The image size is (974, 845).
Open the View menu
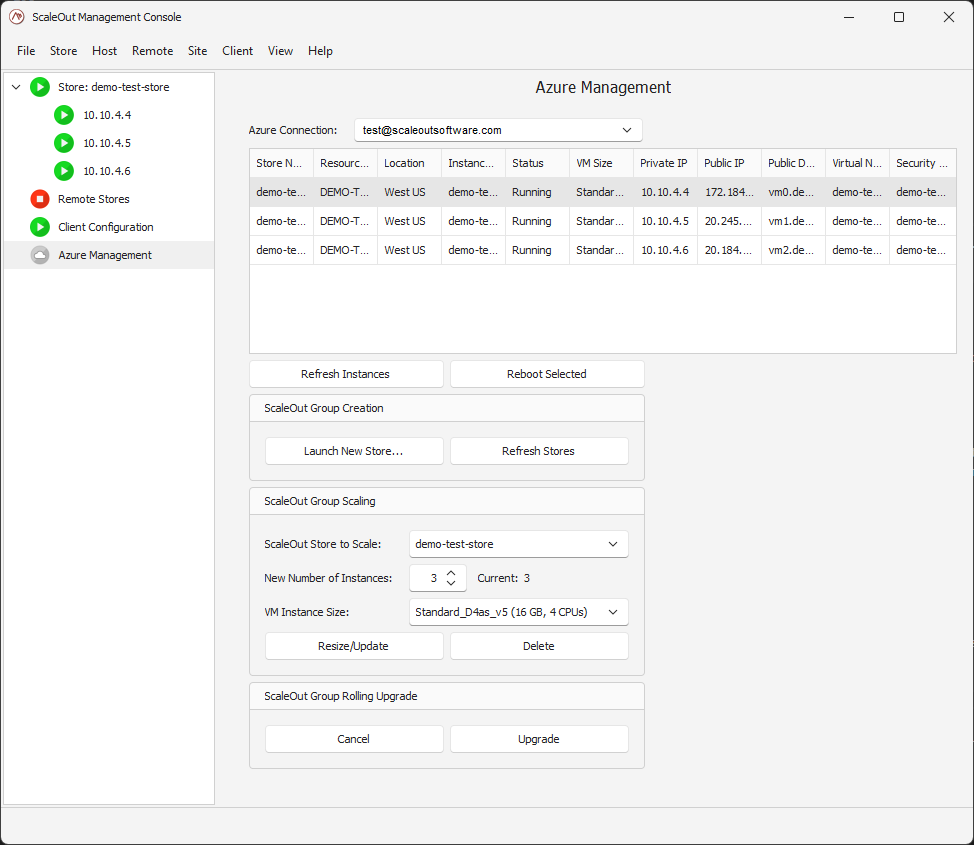[280, 51]
